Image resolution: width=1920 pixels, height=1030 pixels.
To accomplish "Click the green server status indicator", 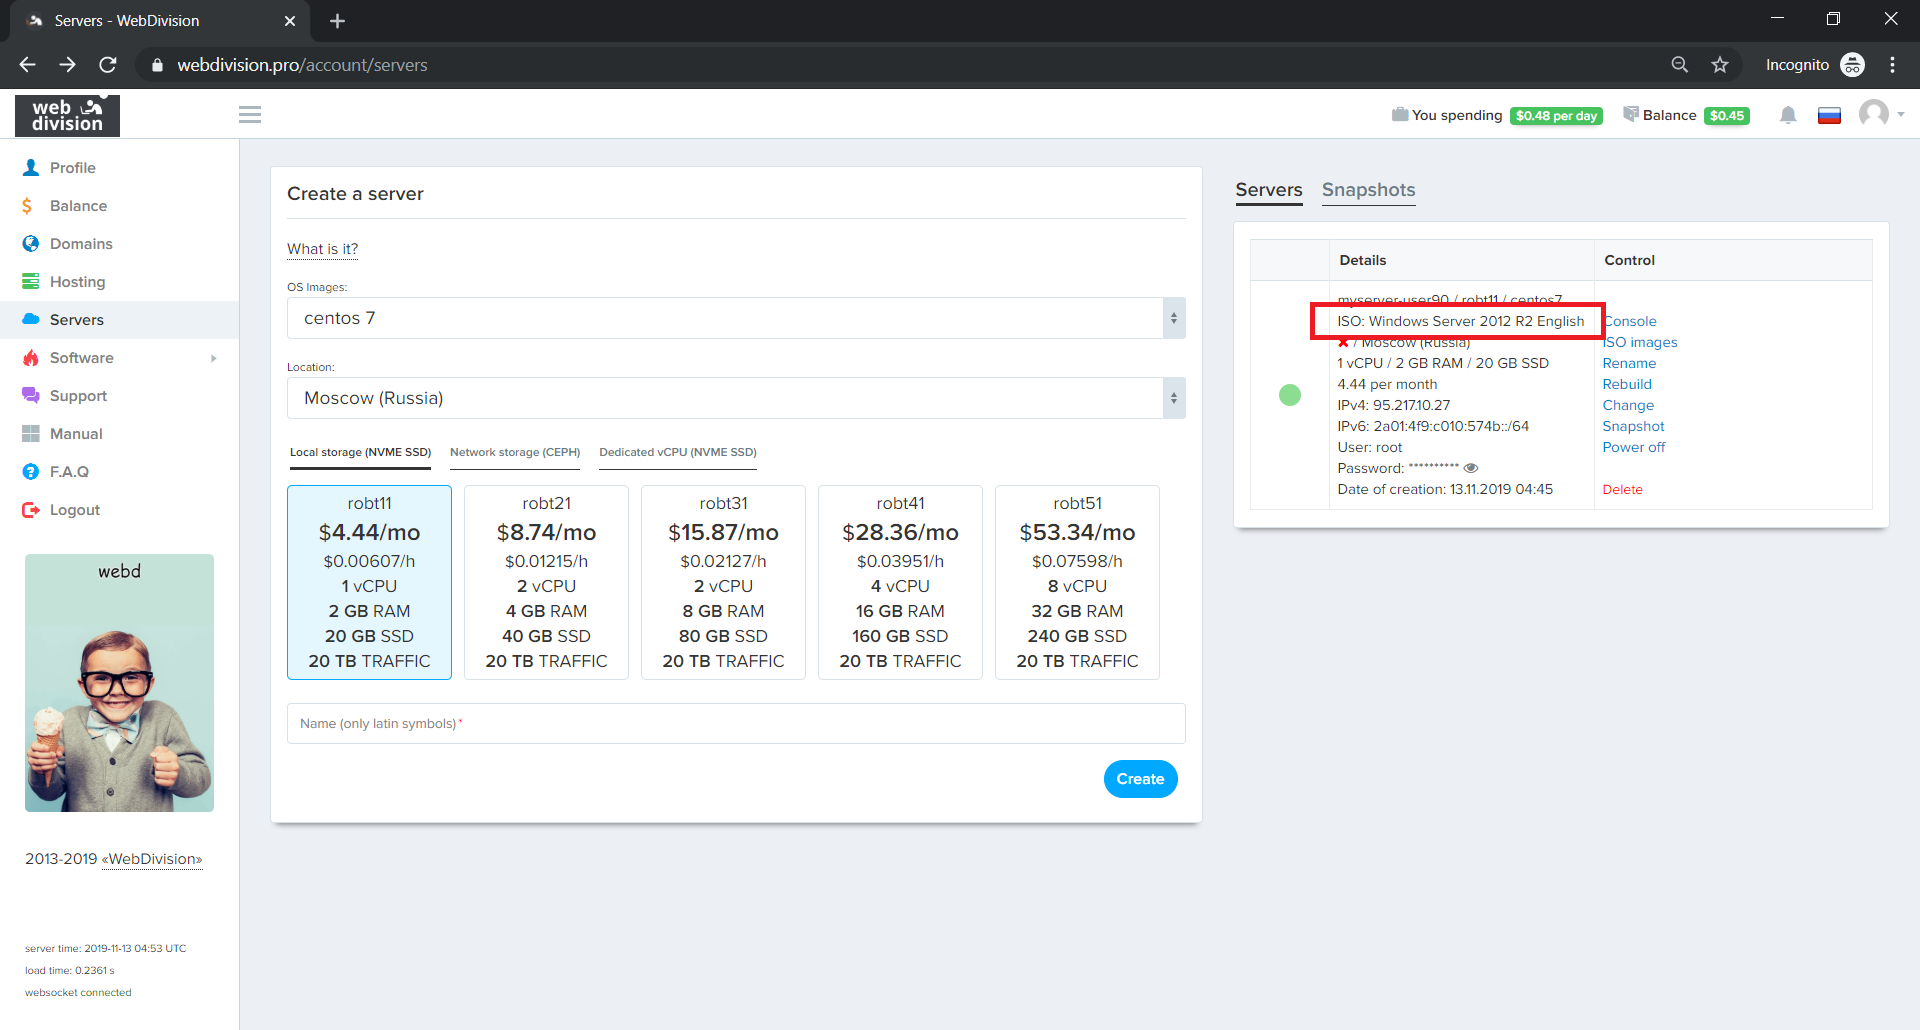I will click(x=1290, y=395).
